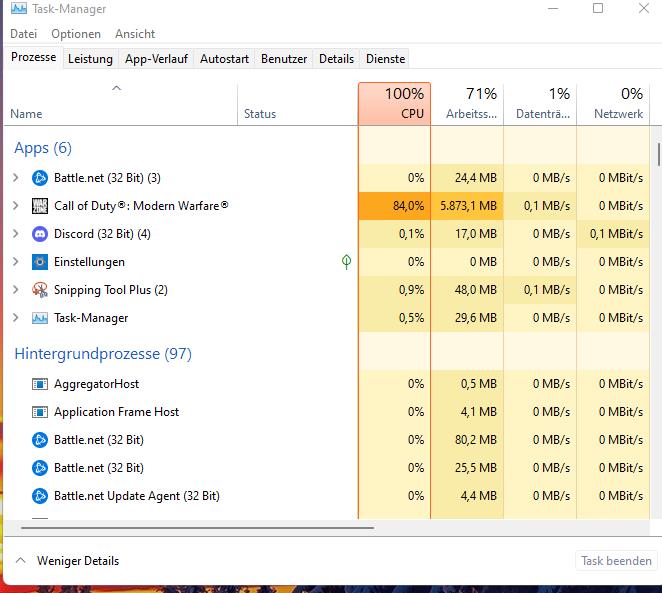Click the Task-Manager row icon

pos(40,318)
